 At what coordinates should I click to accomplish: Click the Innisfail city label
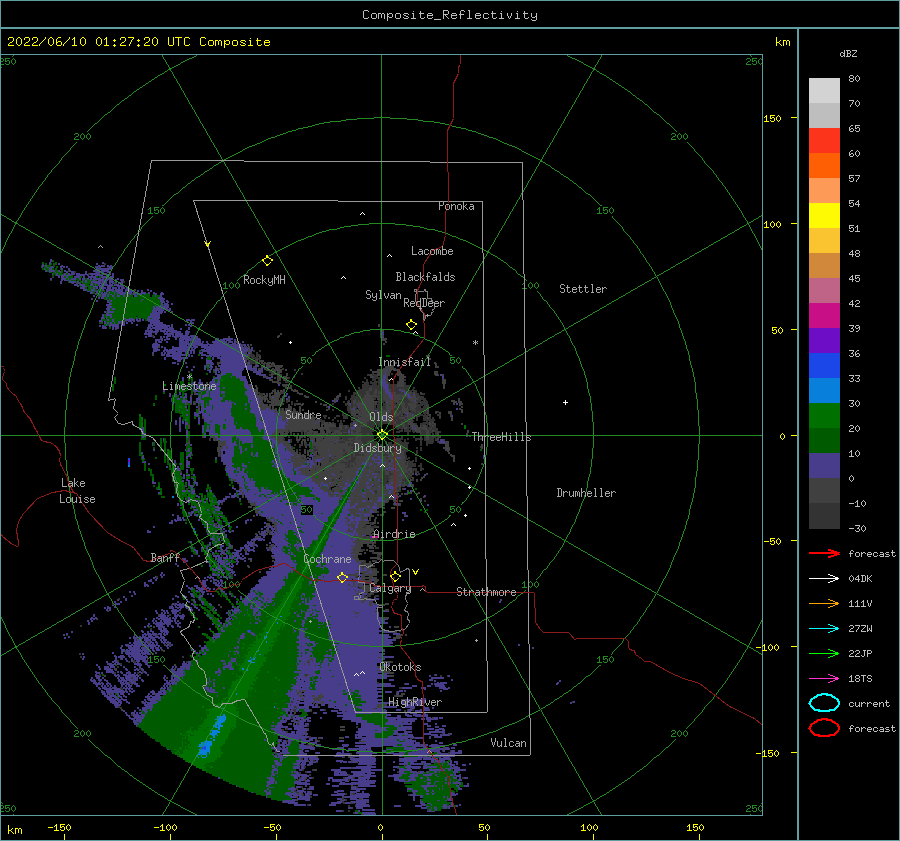point(404,362)
